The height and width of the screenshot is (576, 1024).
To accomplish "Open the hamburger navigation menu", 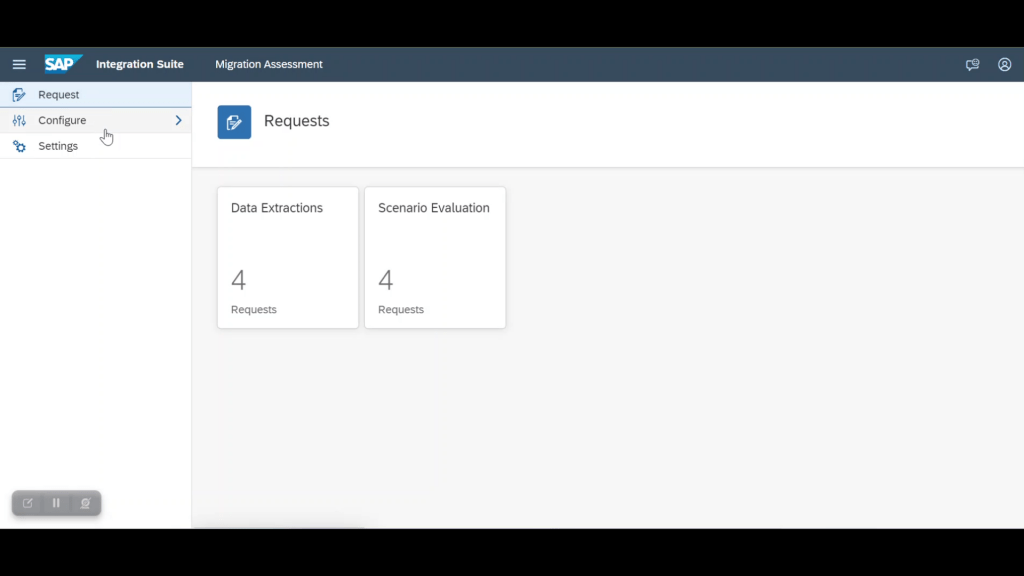I will point(19,64).
